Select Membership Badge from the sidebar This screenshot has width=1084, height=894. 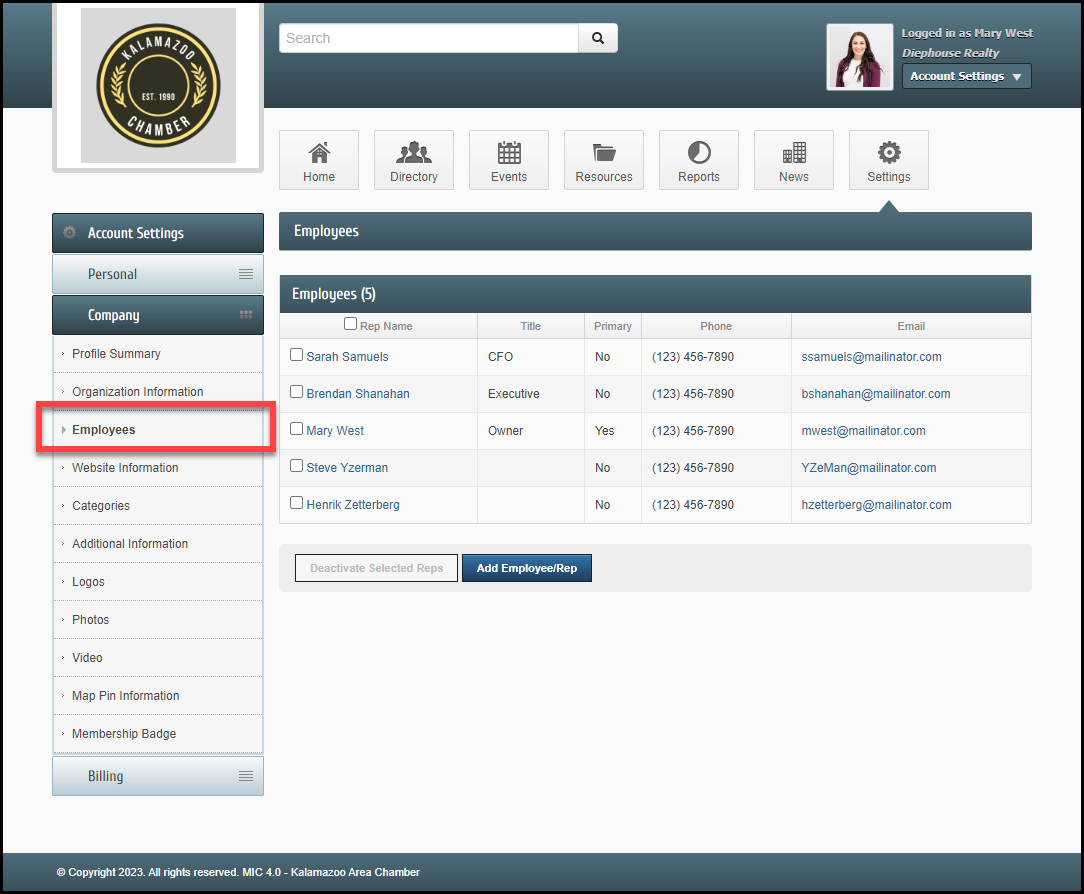[124, 734]
